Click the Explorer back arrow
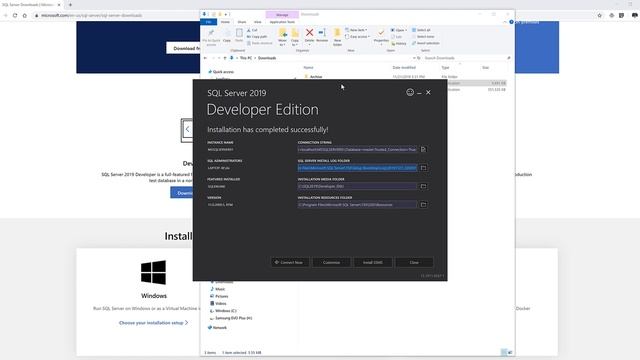This screenshot has width=640, height=360. [x=205, y=58]
